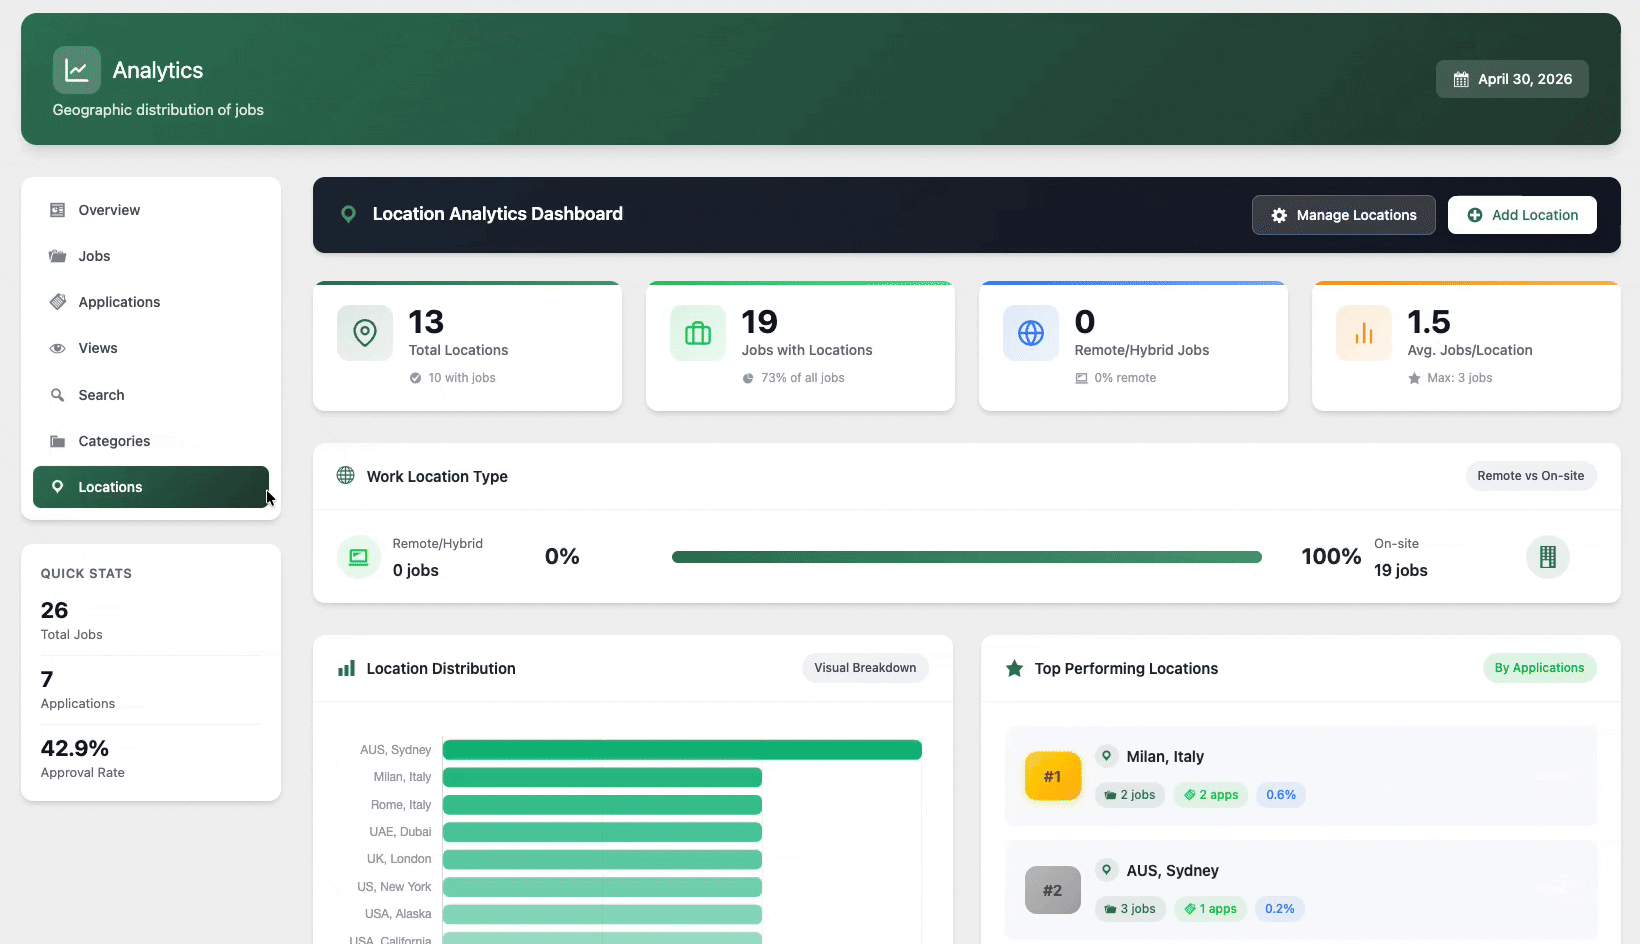Screen dimensions: 1640x944
Task: Click the AUS, Sydney bar in chart
Action: 682,750
